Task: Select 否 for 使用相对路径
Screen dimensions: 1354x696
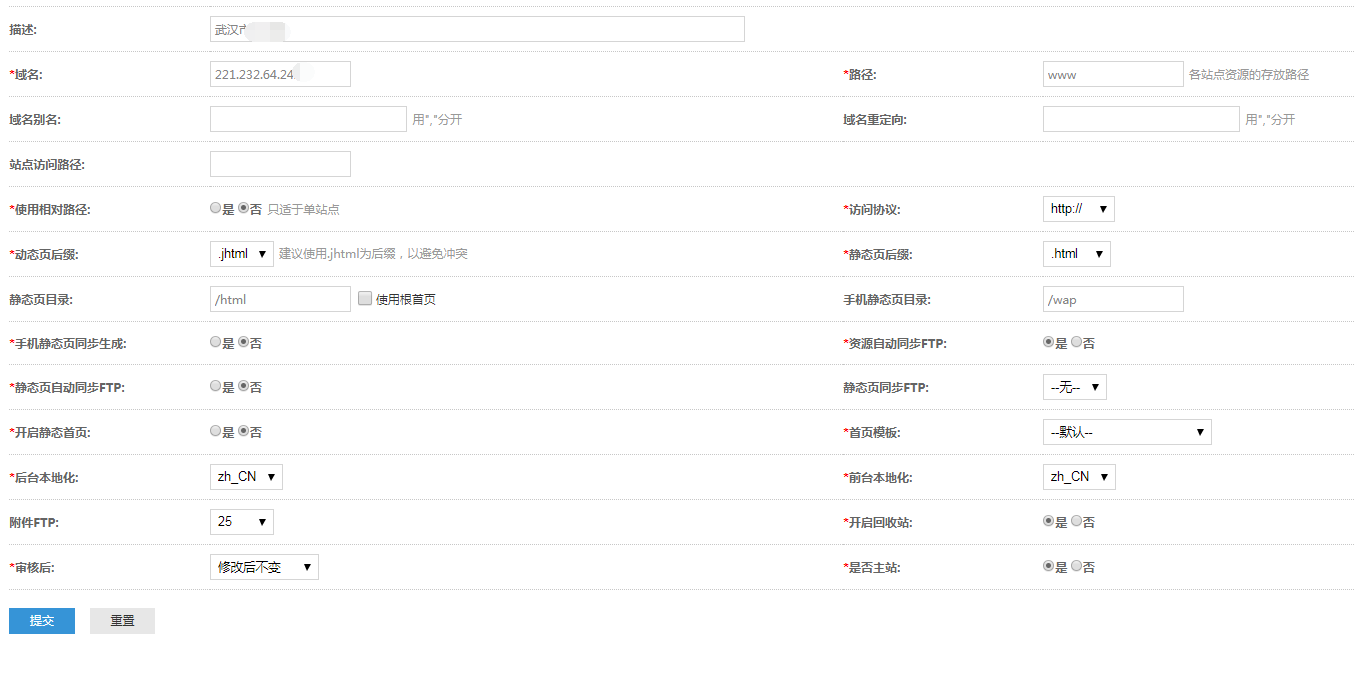Action: [243, 209]
